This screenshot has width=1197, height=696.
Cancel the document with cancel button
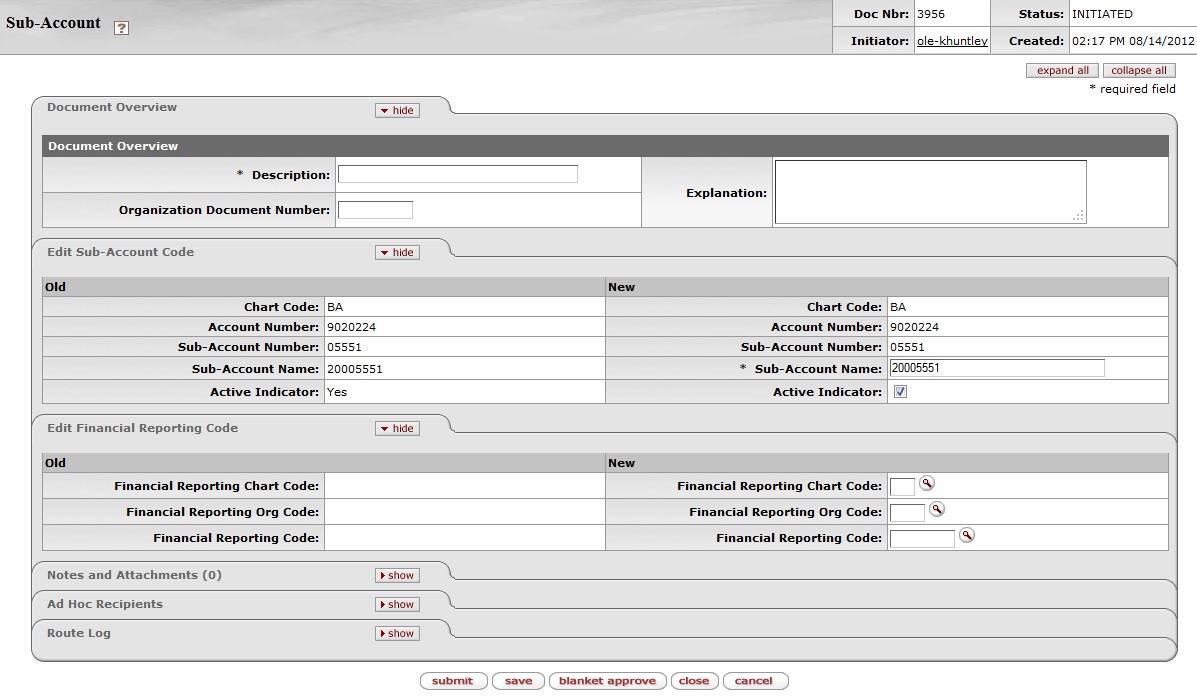(x=754, y=681)
